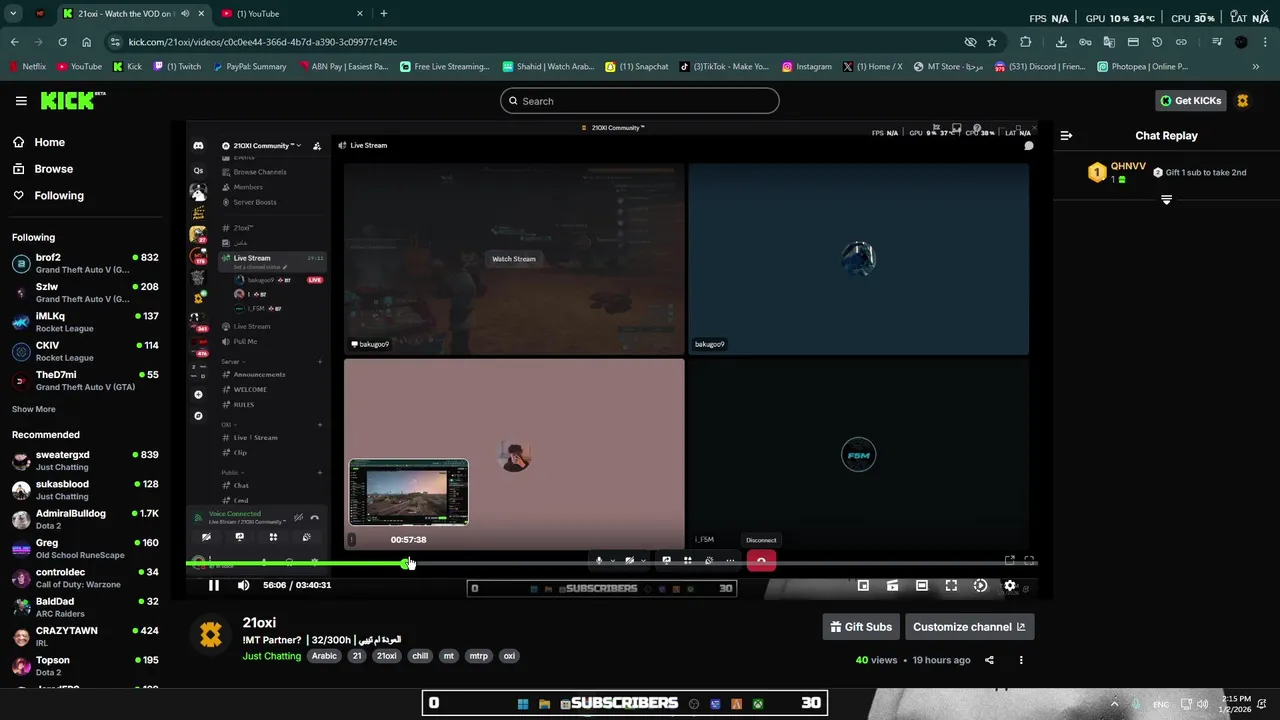The image size is (1280, 720).
Task: Open browser history clock icon
Action: point(1157,42)
